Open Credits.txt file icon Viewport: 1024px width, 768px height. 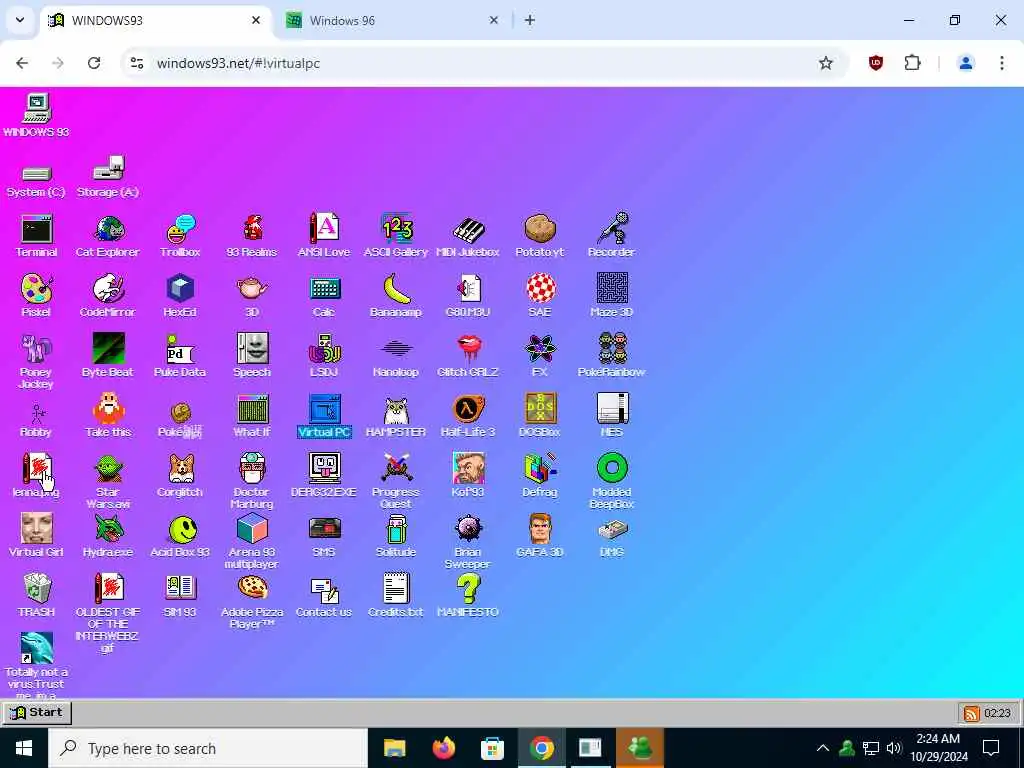(396, 596)
